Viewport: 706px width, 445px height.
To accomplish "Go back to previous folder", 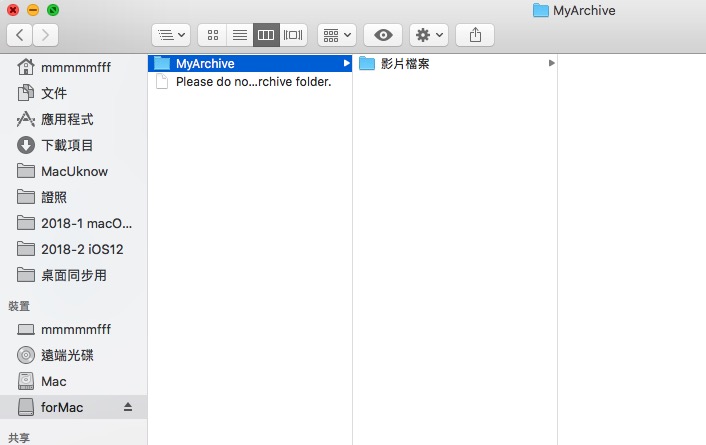I will click(20, 35).
